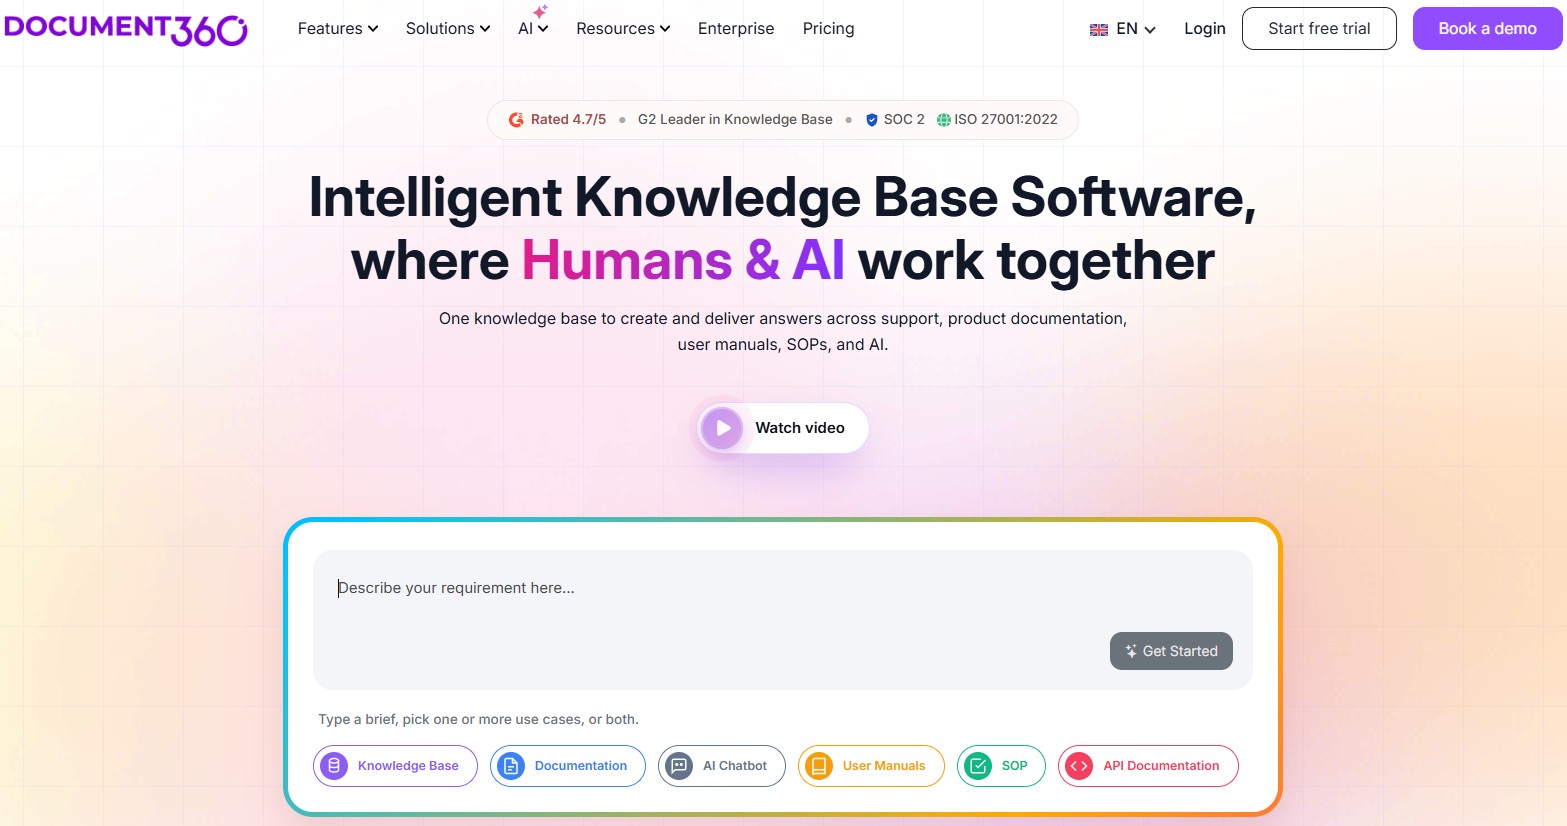Screen dimensions: 1567x826
Task: Click the SOP checkmark icon
Action: coord(978,766)
